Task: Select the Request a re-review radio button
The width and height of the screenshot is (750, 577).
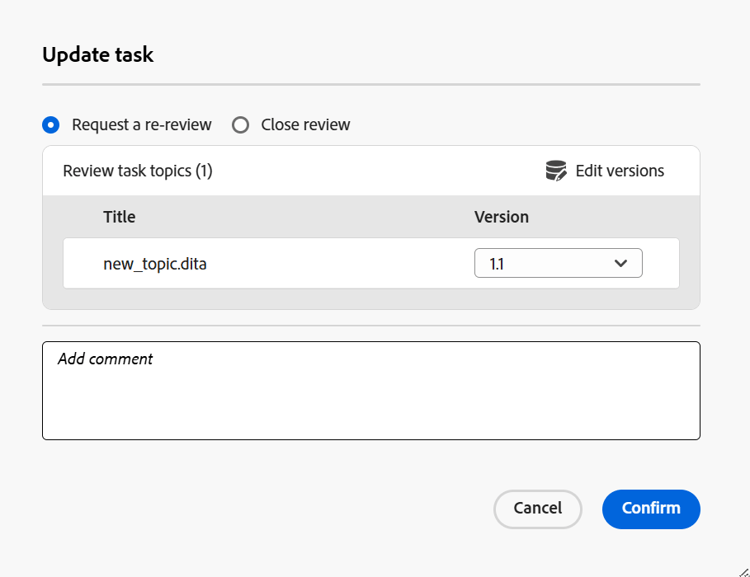Action: 51,125
